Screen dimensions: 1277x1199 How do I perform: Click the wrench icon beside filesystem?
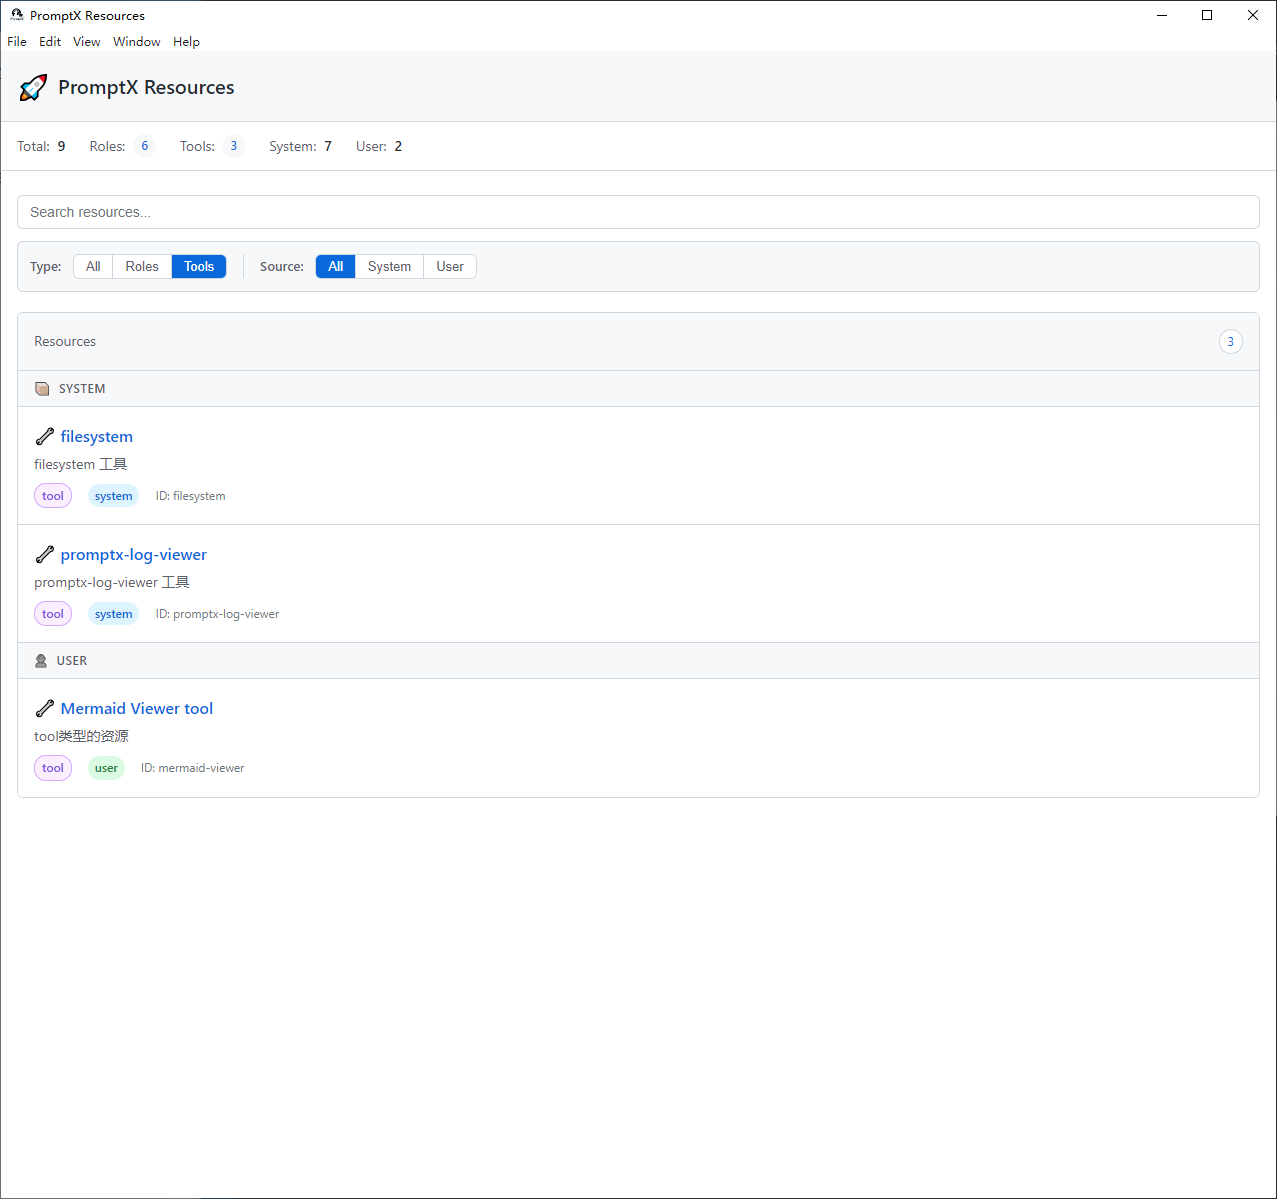pos(44,437)
